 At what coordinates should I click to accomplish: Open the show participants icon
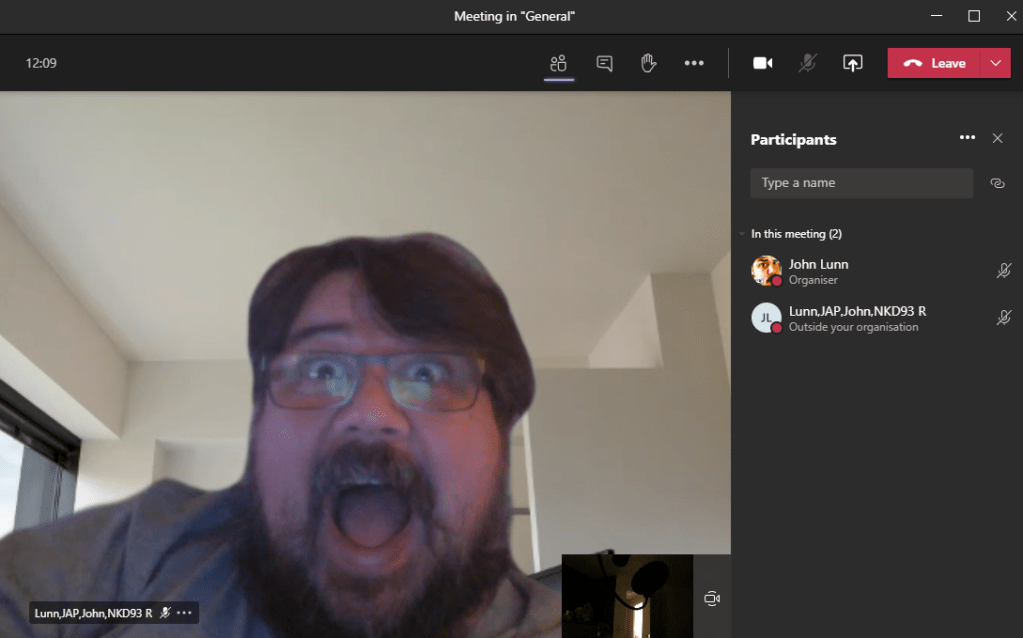point(558,63)
